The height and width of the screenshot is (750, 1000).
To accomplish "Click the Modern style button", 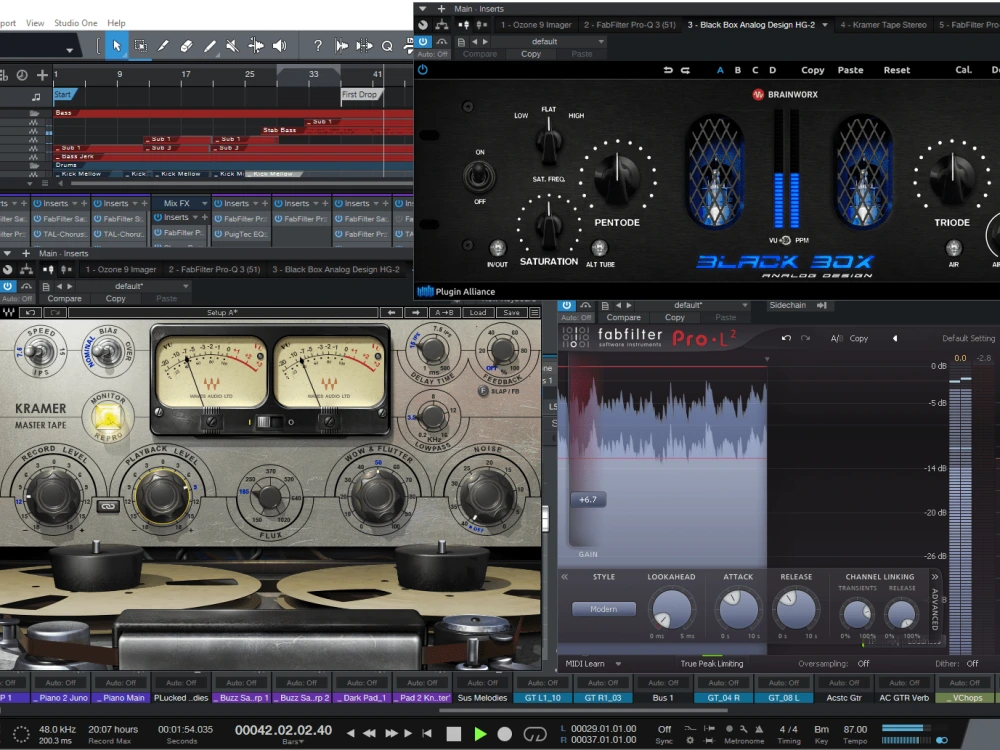I will pyautogui.click(x=603, y=608).
